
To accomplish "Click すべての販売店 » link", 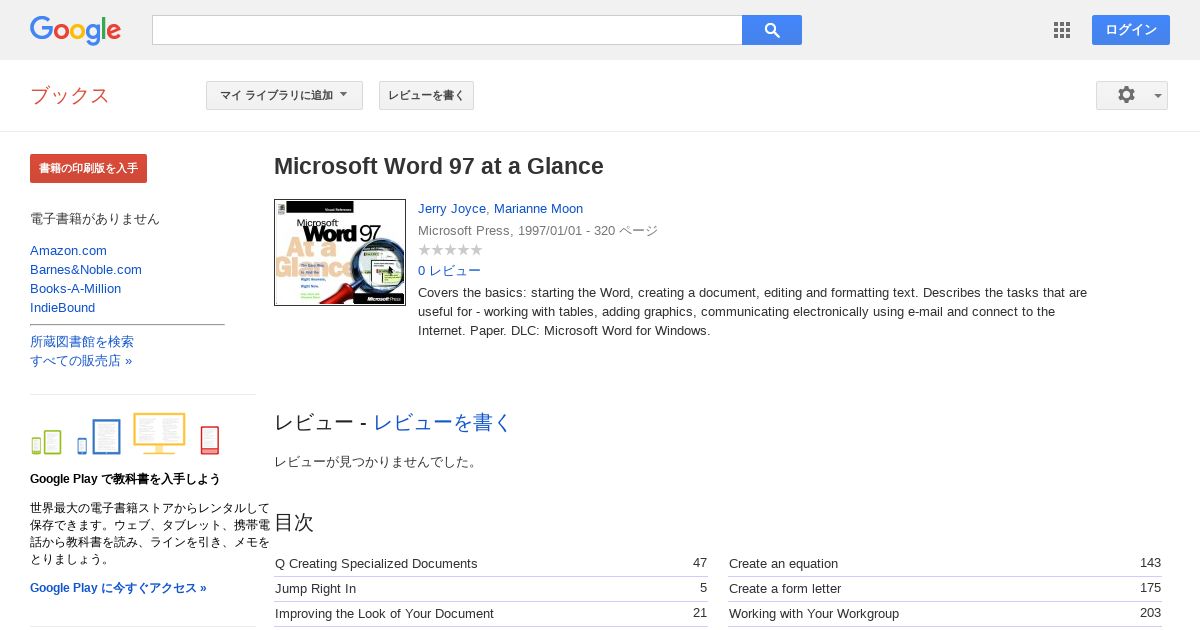I will [81, 360].
